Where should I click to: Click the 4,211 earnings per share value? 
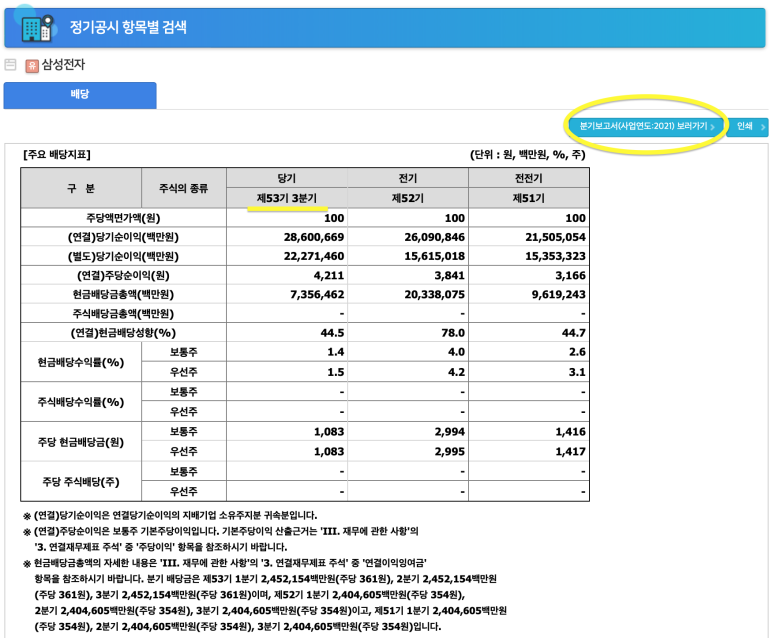pyautogui.click(x=329, y=276)
